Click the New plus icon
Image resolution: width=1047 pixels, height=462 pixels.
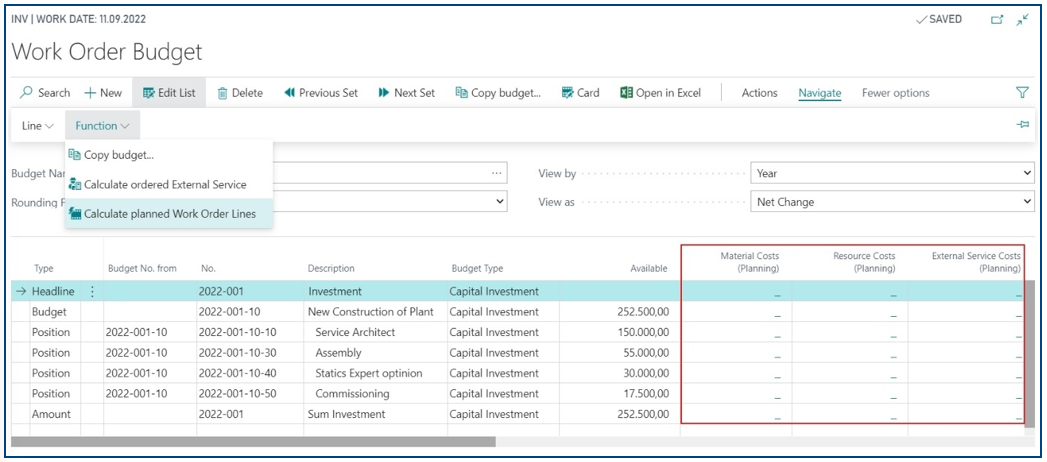[90, 93]
